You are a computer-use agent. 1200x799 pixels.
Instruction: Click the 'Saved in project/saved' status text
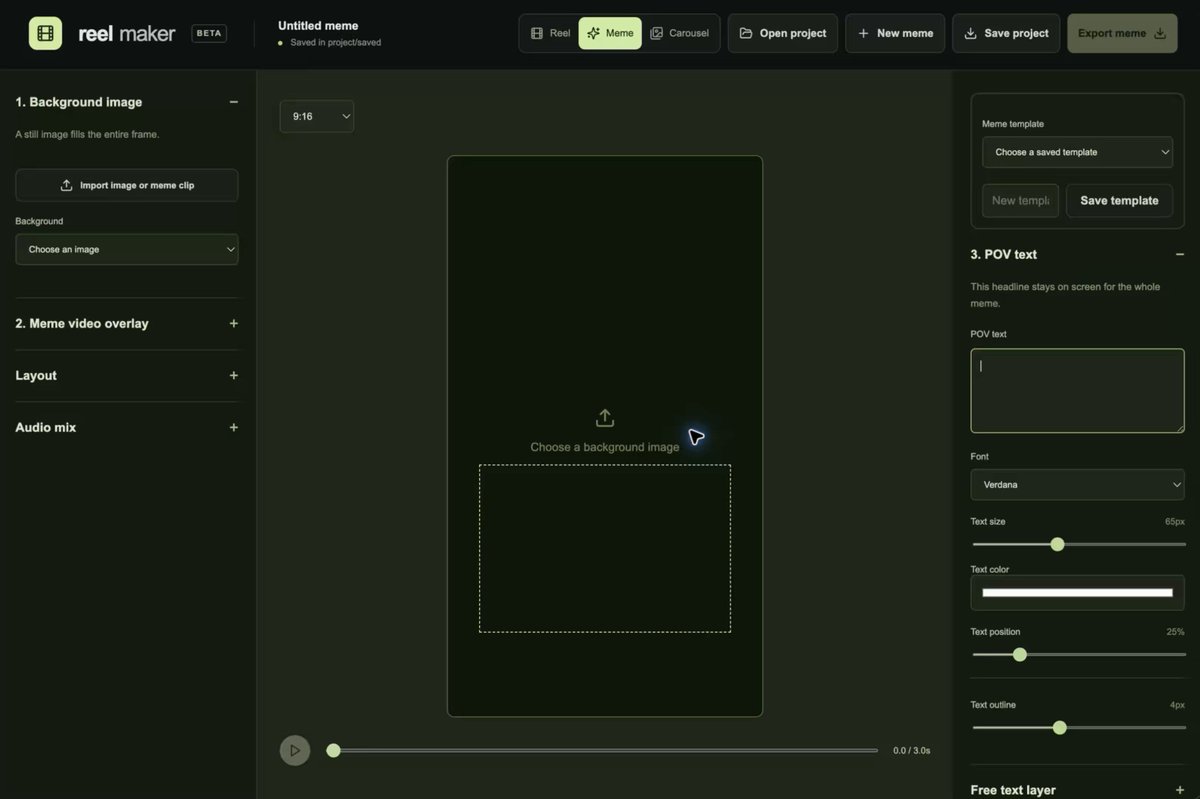click(x=335, y=43)
